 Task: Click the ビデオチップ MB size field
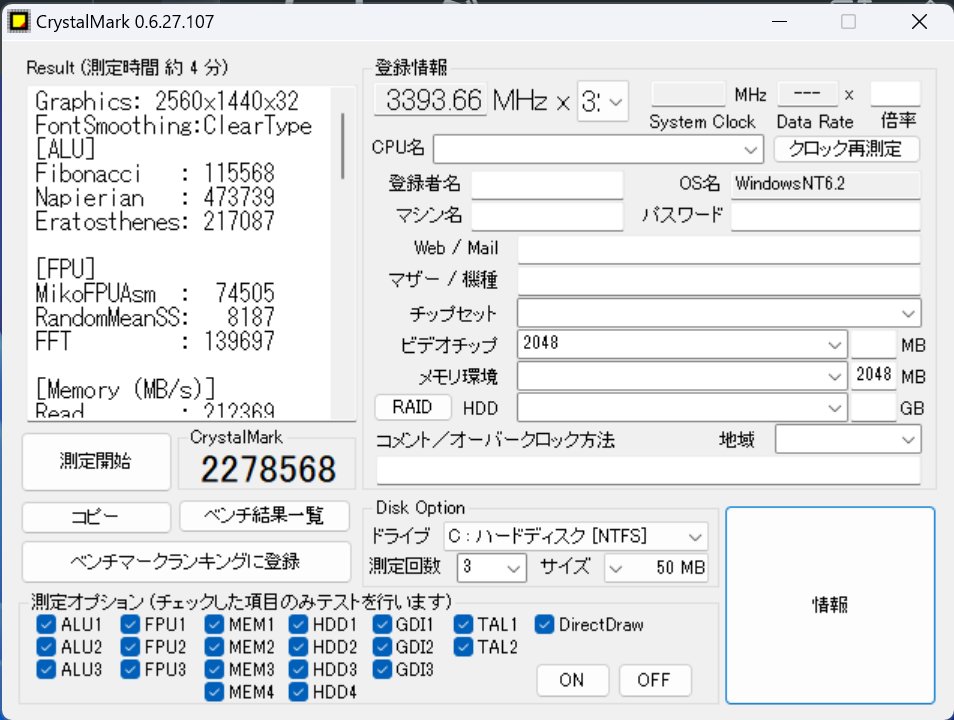[x=874, y=344]
